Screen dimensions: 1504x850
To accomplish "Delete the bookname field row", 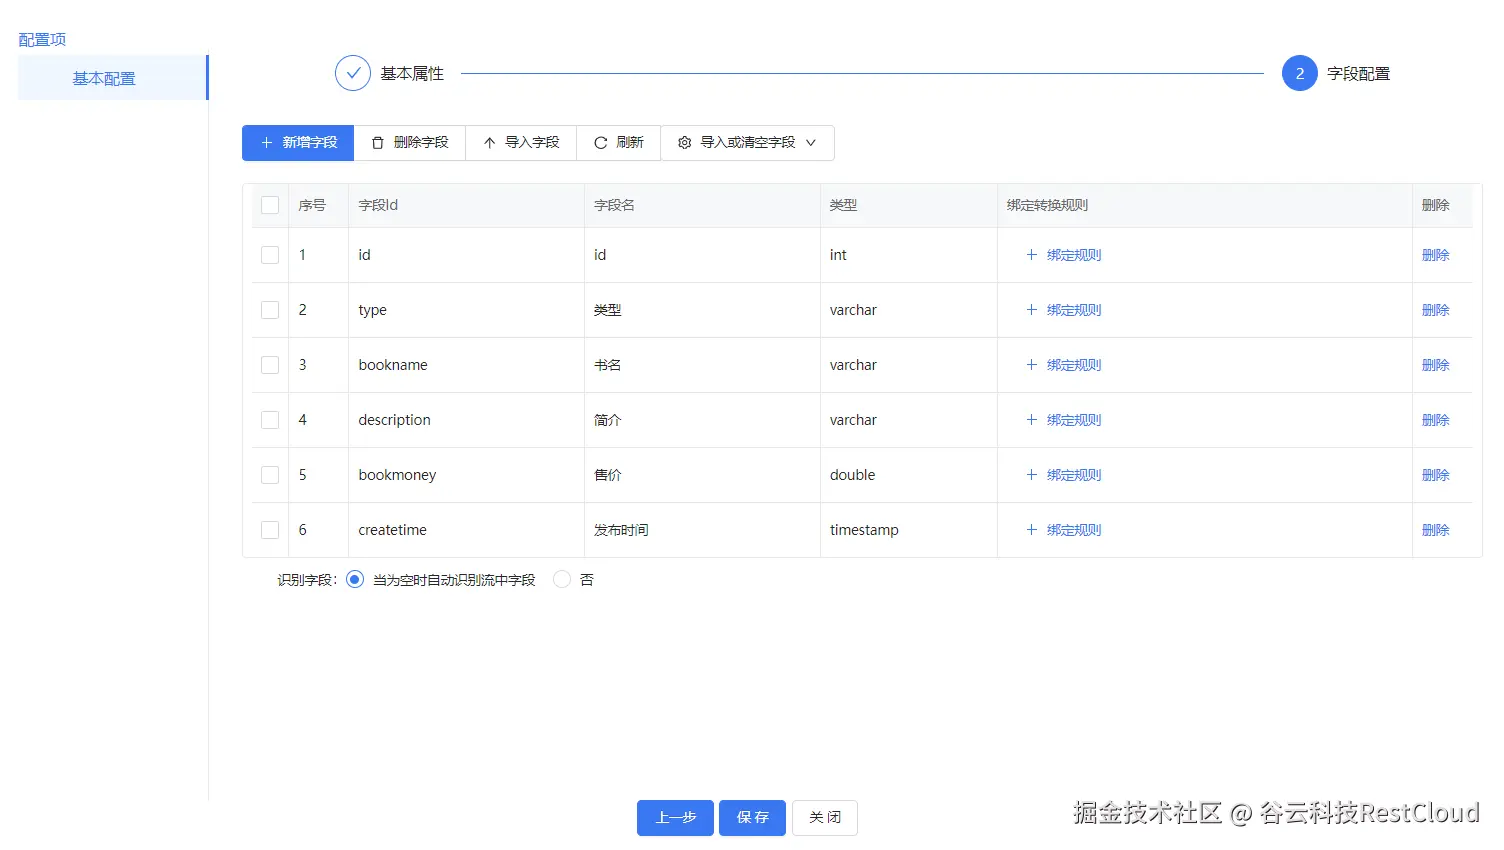I will coord(1435,365).
